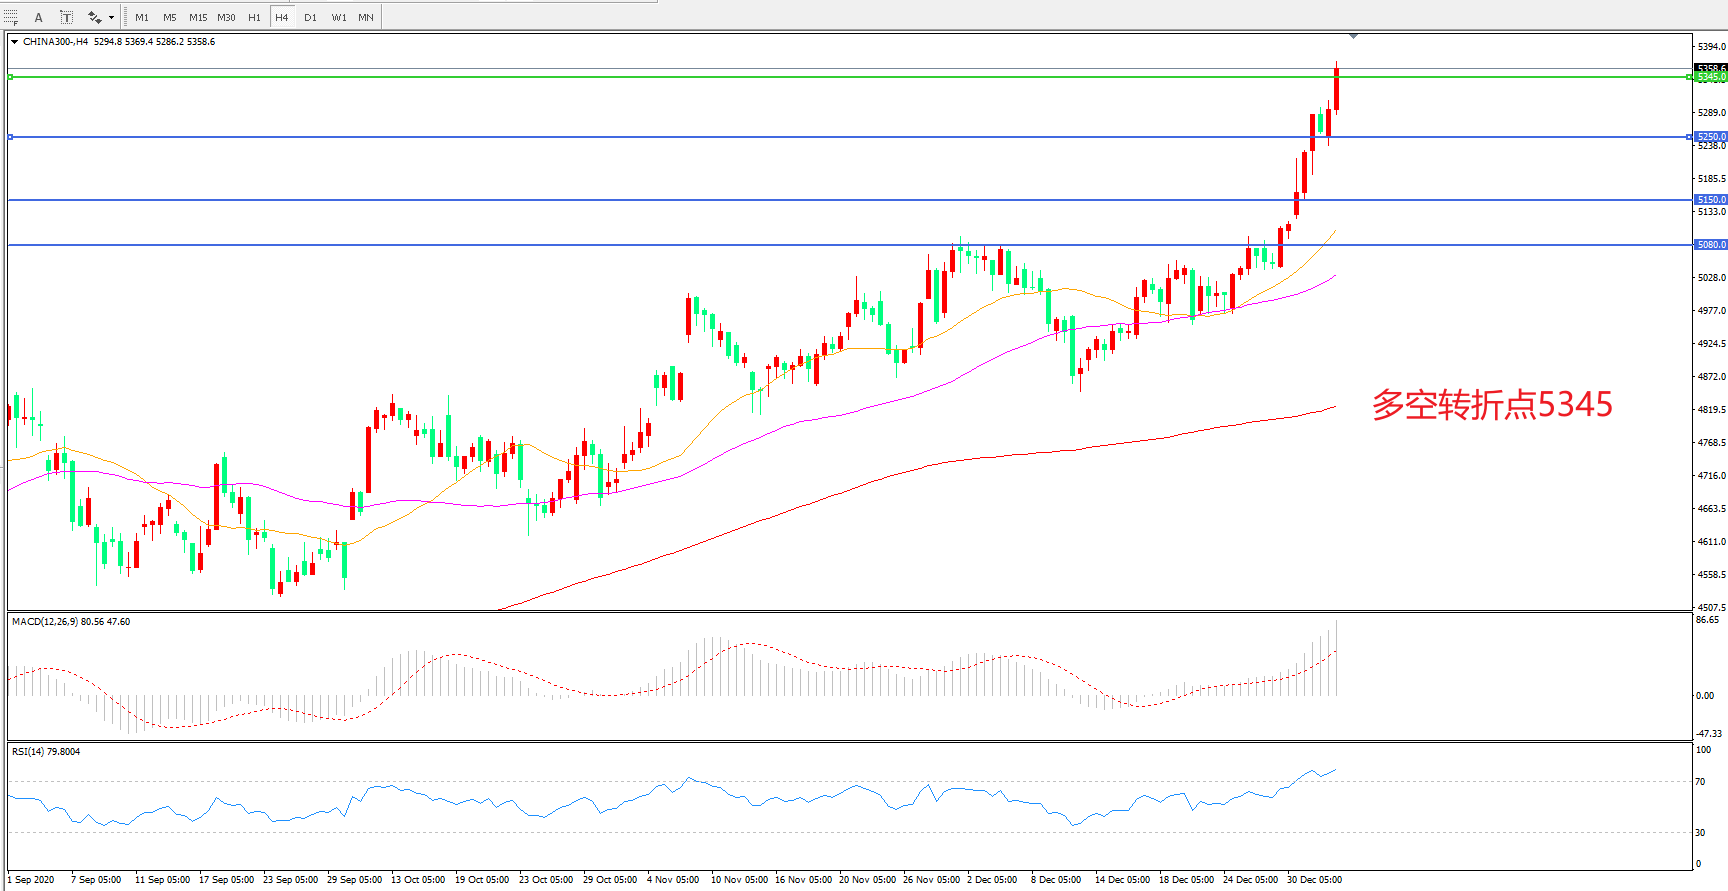Expand the CHINA300 chart title triangle
Image resolution: width=1728 pixels, height=891 pixels.
[14, 42]
